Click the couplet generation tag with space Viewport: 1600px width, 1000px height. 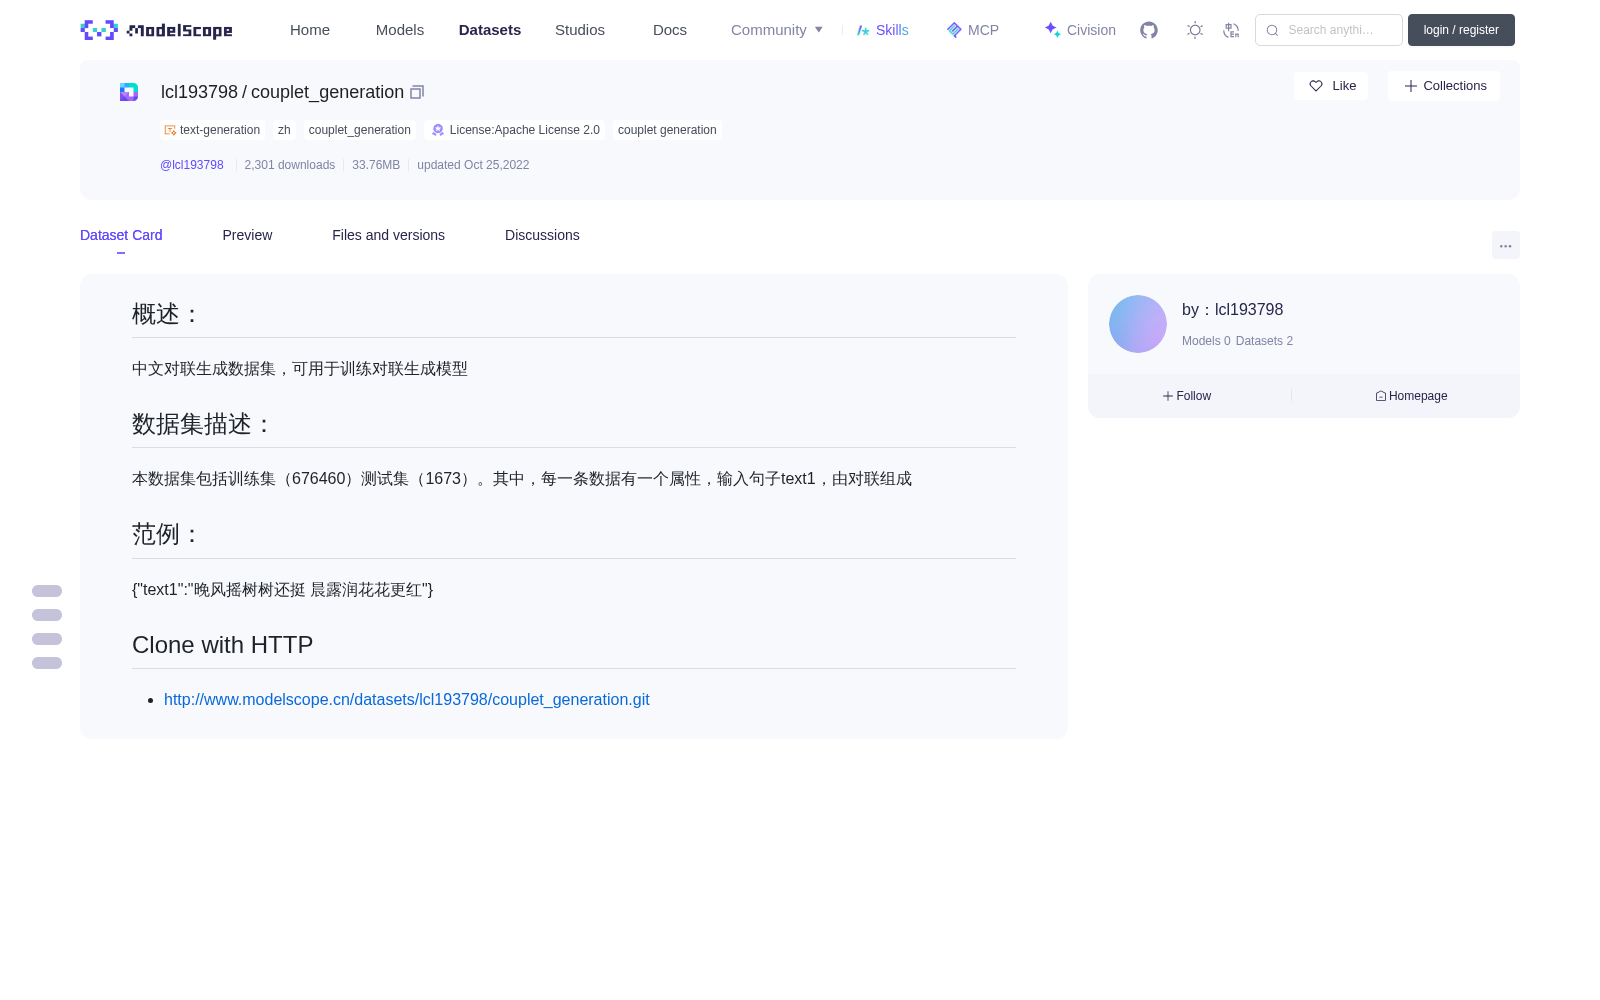pyautogui.click(x=667, y=130)
